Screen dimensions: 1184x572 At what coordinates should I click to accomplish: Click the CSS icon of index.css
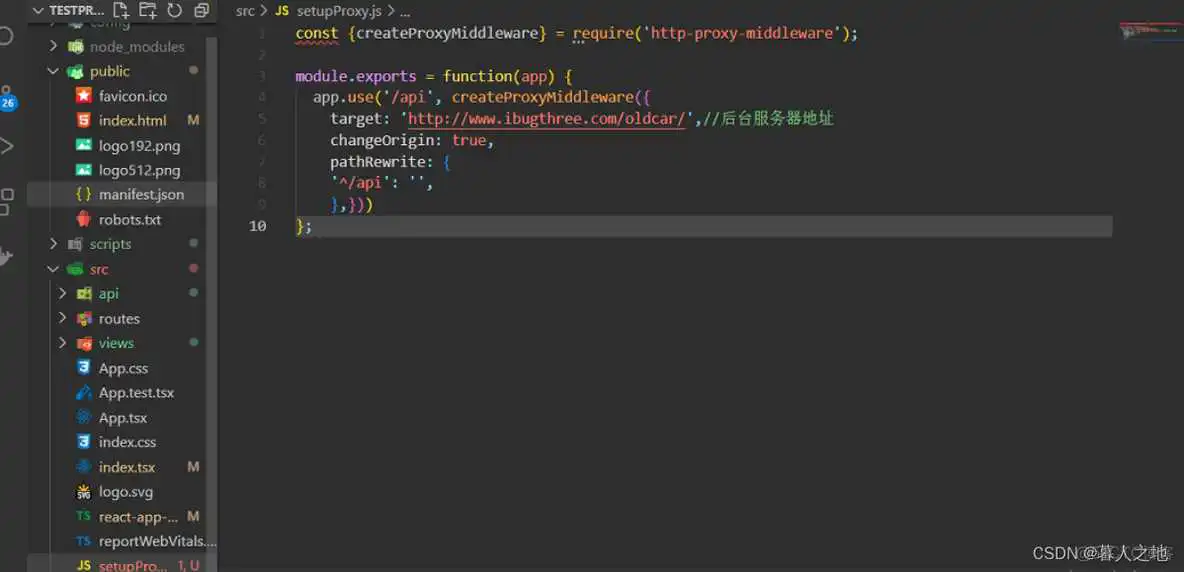84,441
